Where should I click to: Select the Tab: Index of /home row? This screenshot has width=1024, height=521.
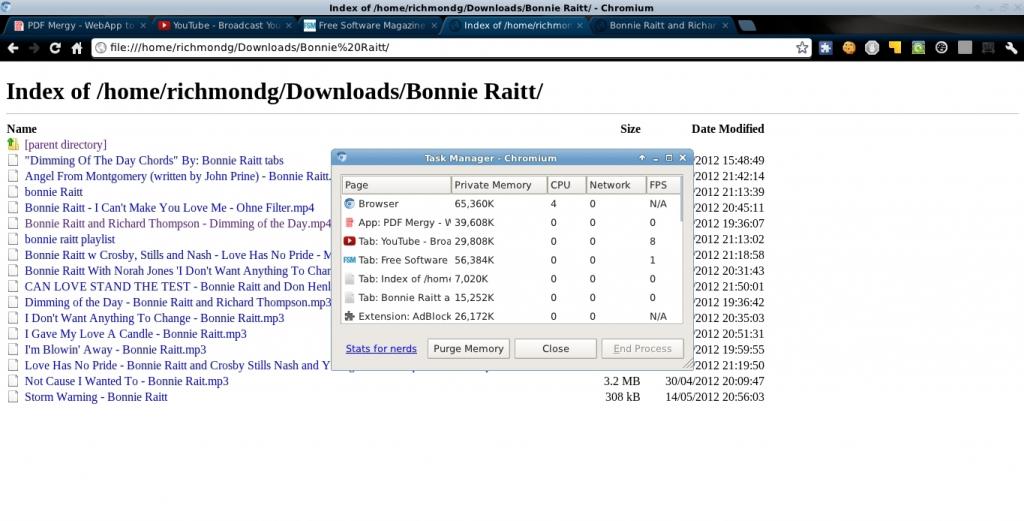[x=511, y=279]
